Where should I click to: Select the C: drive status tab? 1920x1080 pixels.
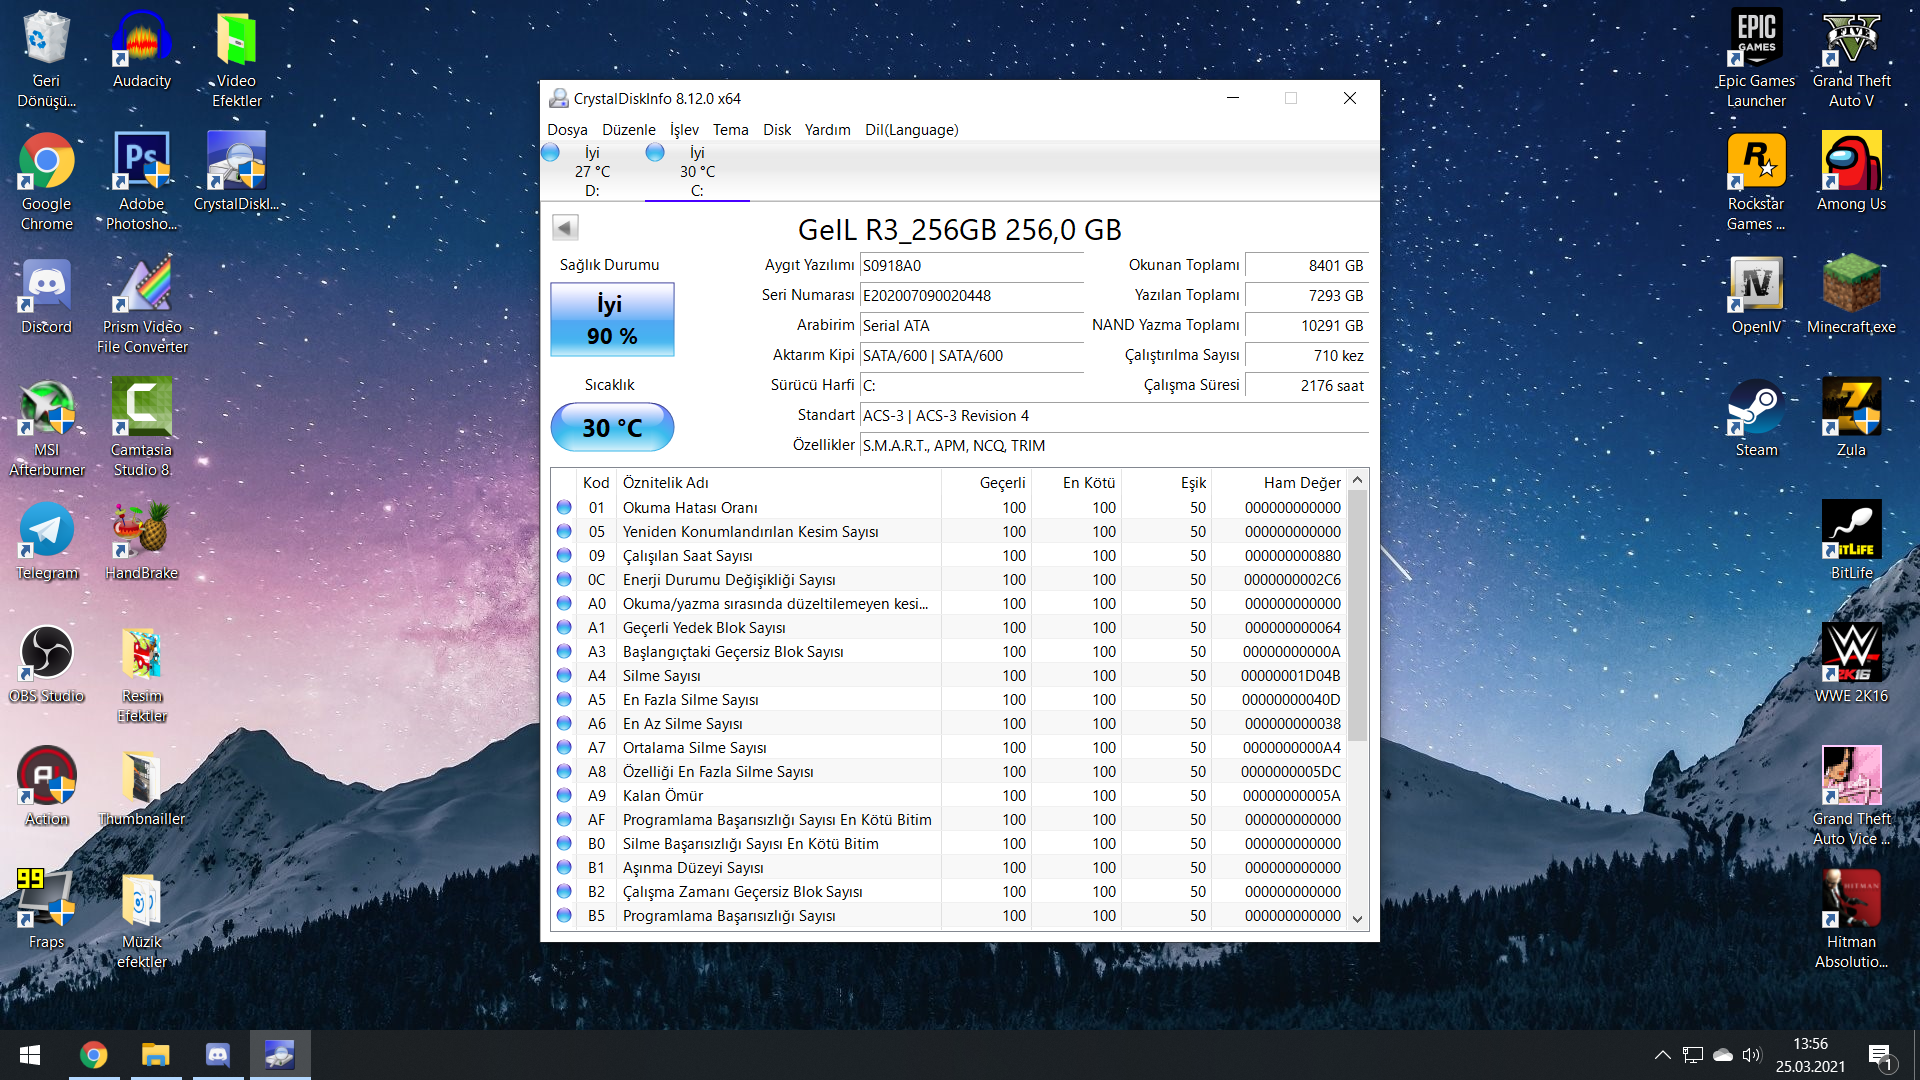pos(696,171)
